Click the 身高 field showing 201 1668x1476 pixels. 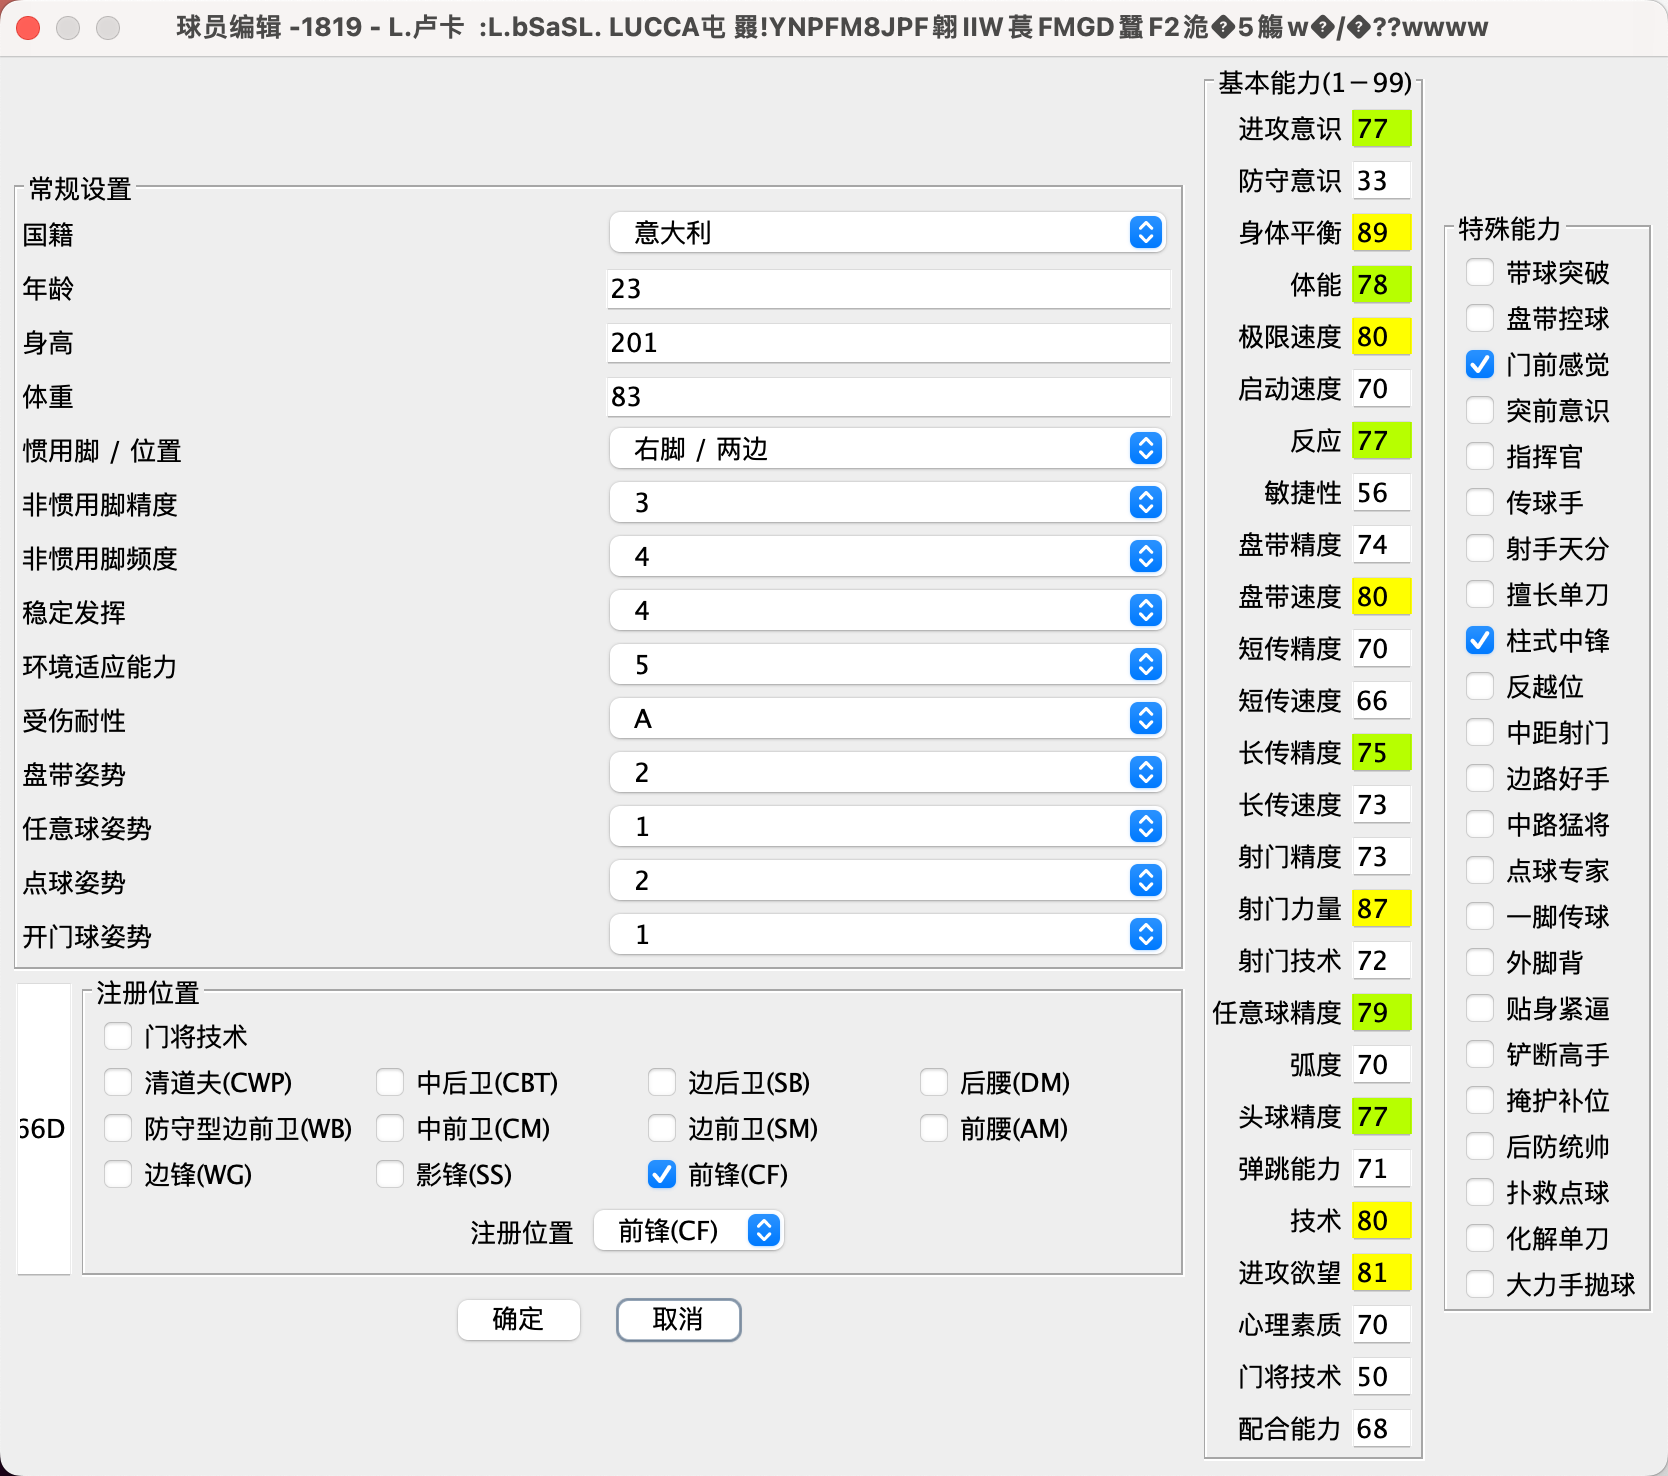click(889, 343)
